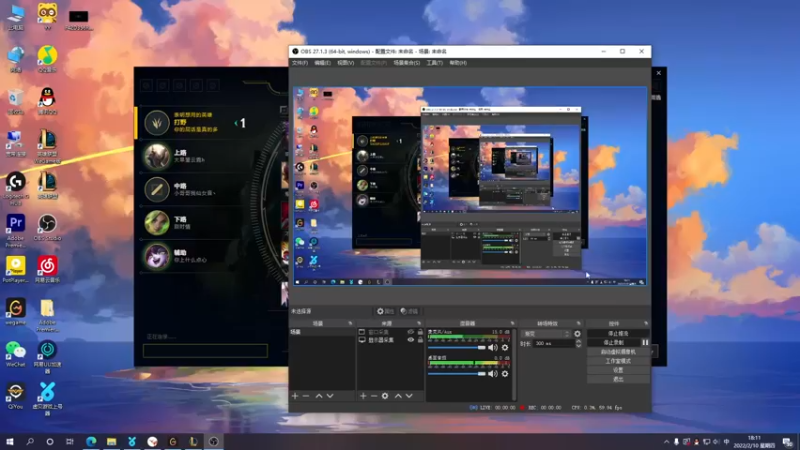This screenshot has width=800, height=450.
Task: Open the WeChat desktop shortcut
Action: pos(15,354)
